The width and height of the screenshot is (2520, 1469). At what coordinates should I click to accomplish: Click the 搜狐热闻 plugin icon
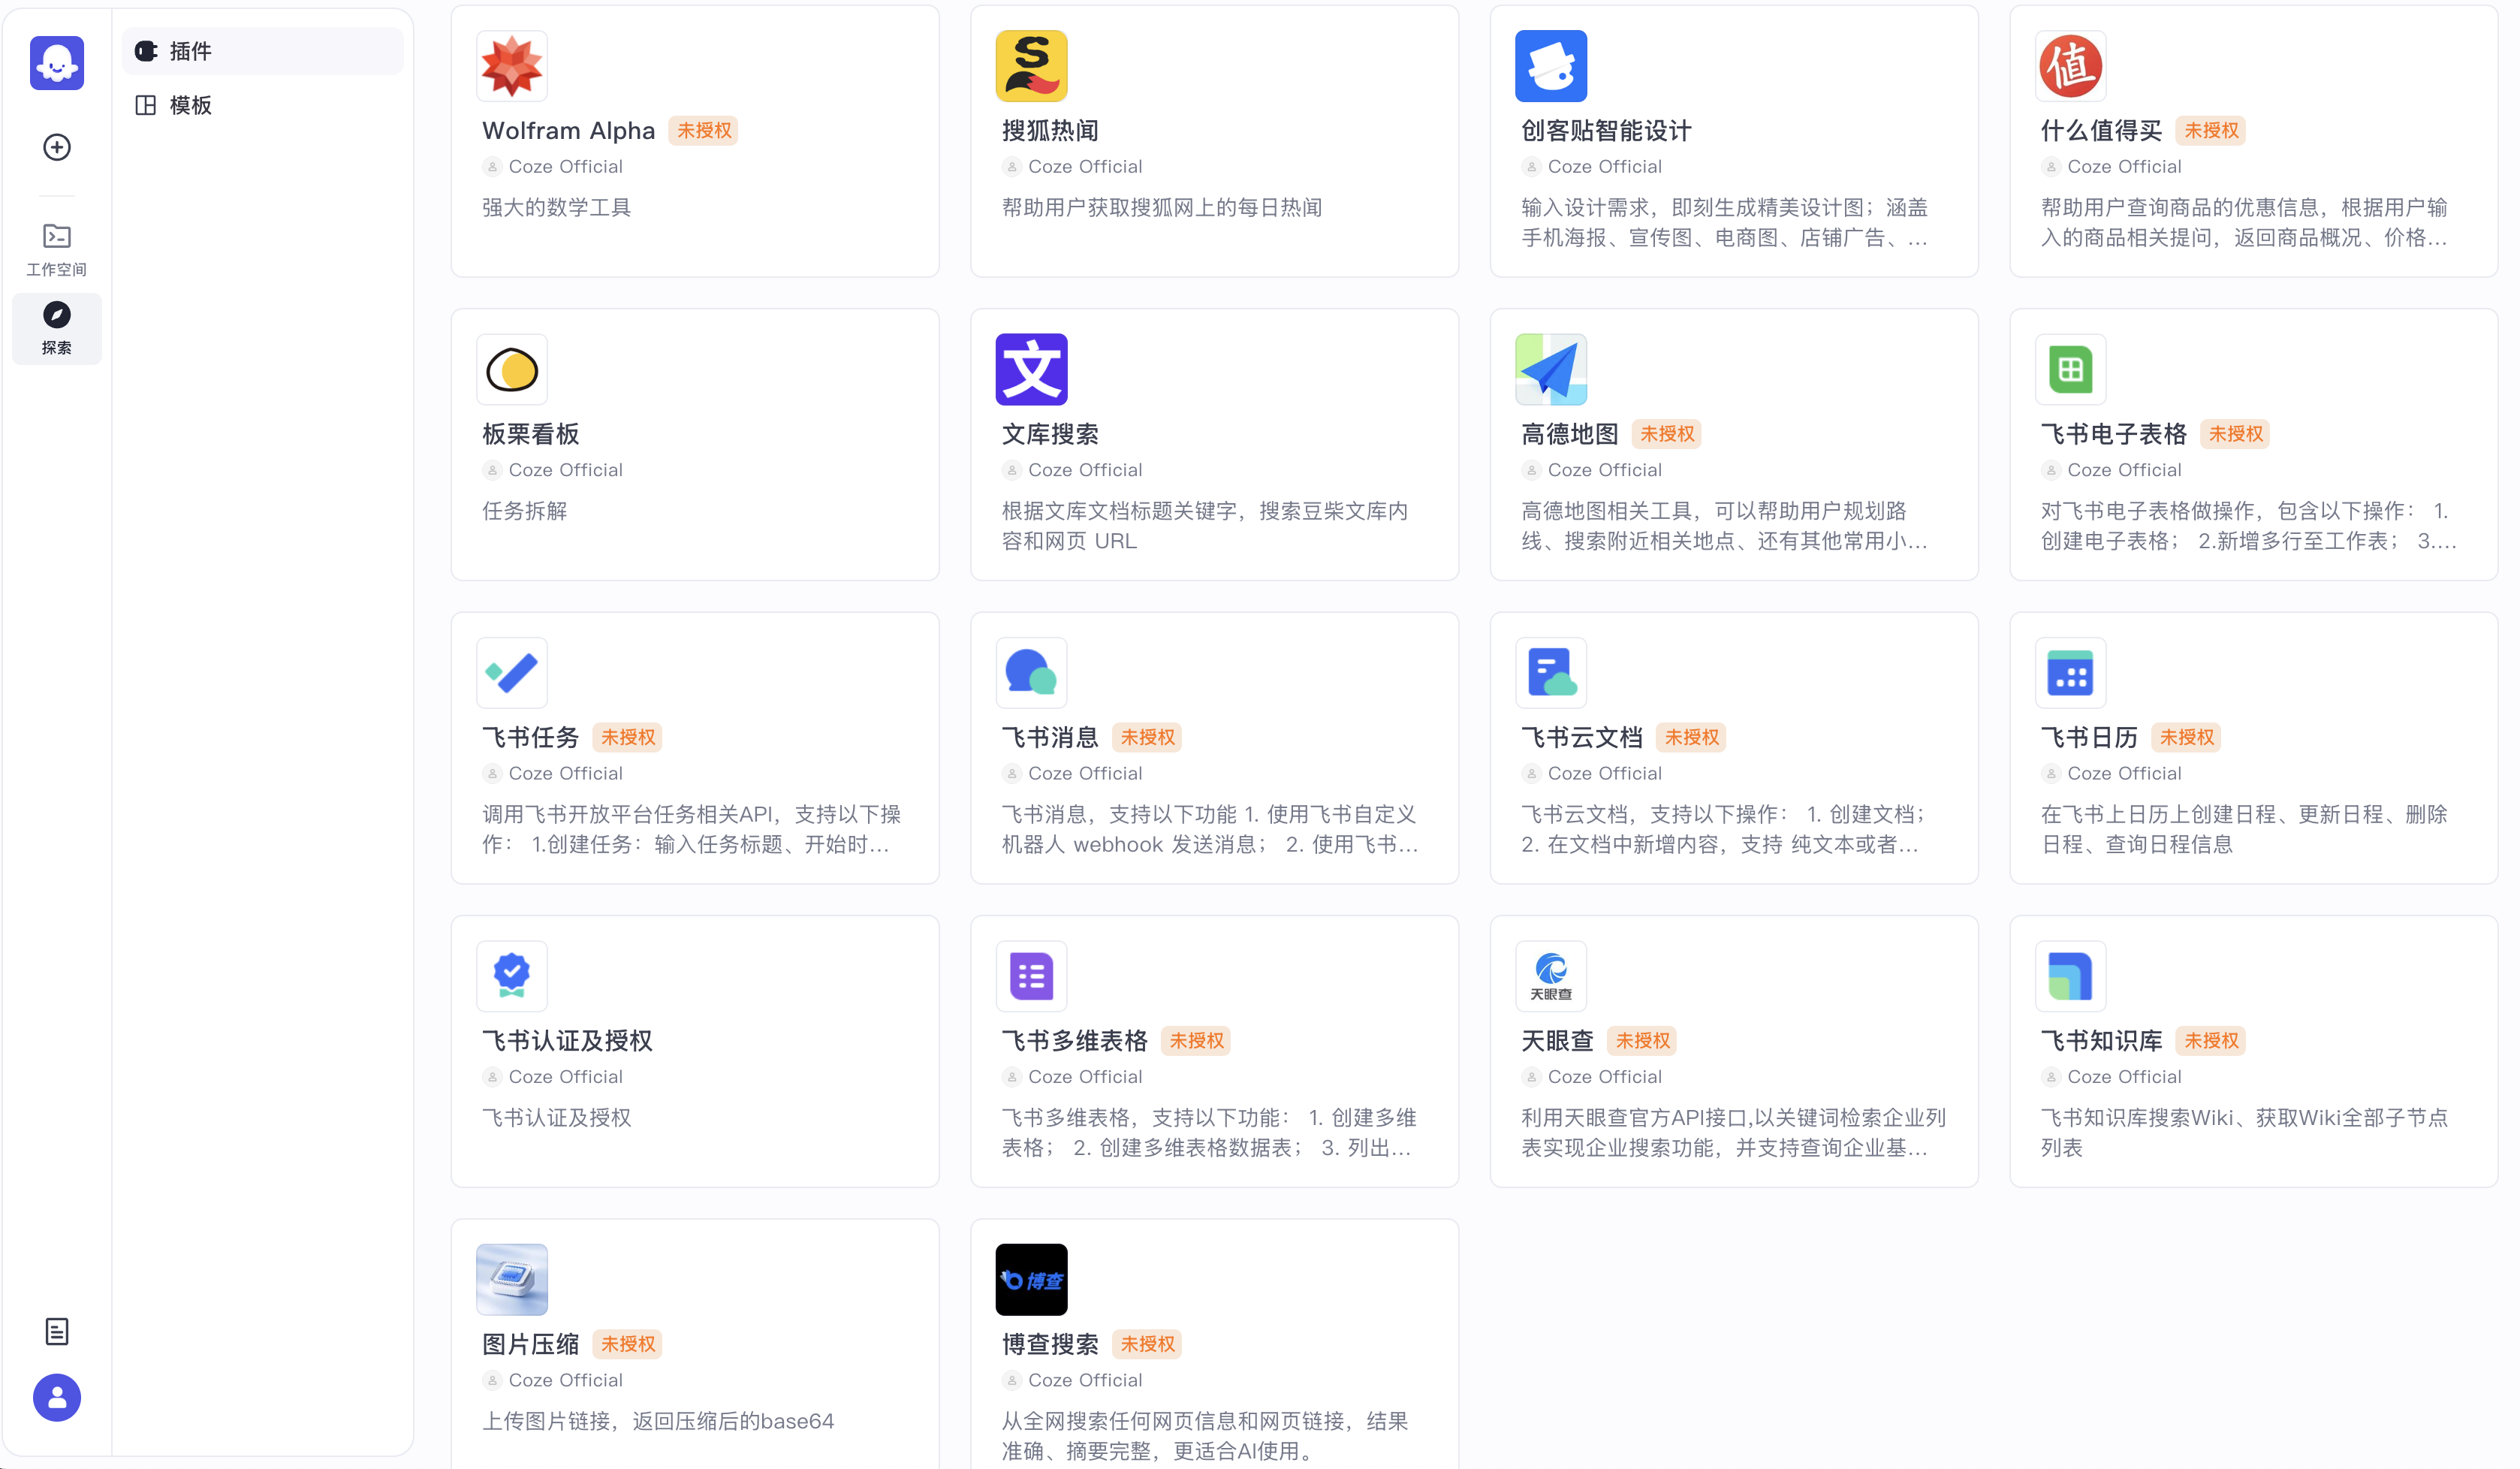coord(1032,66)
